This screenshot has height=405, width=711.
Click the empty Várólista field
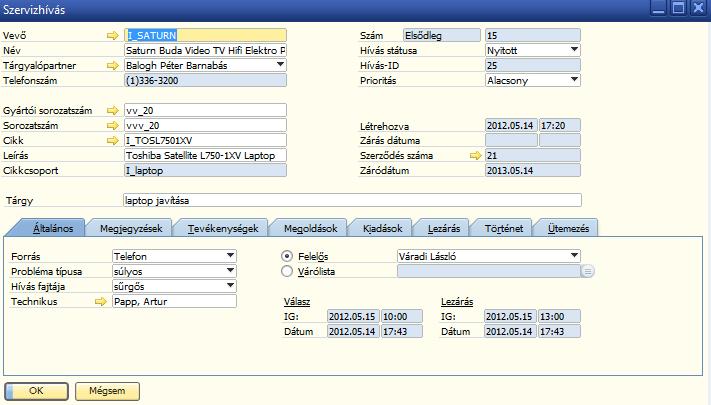pos(489,271)
